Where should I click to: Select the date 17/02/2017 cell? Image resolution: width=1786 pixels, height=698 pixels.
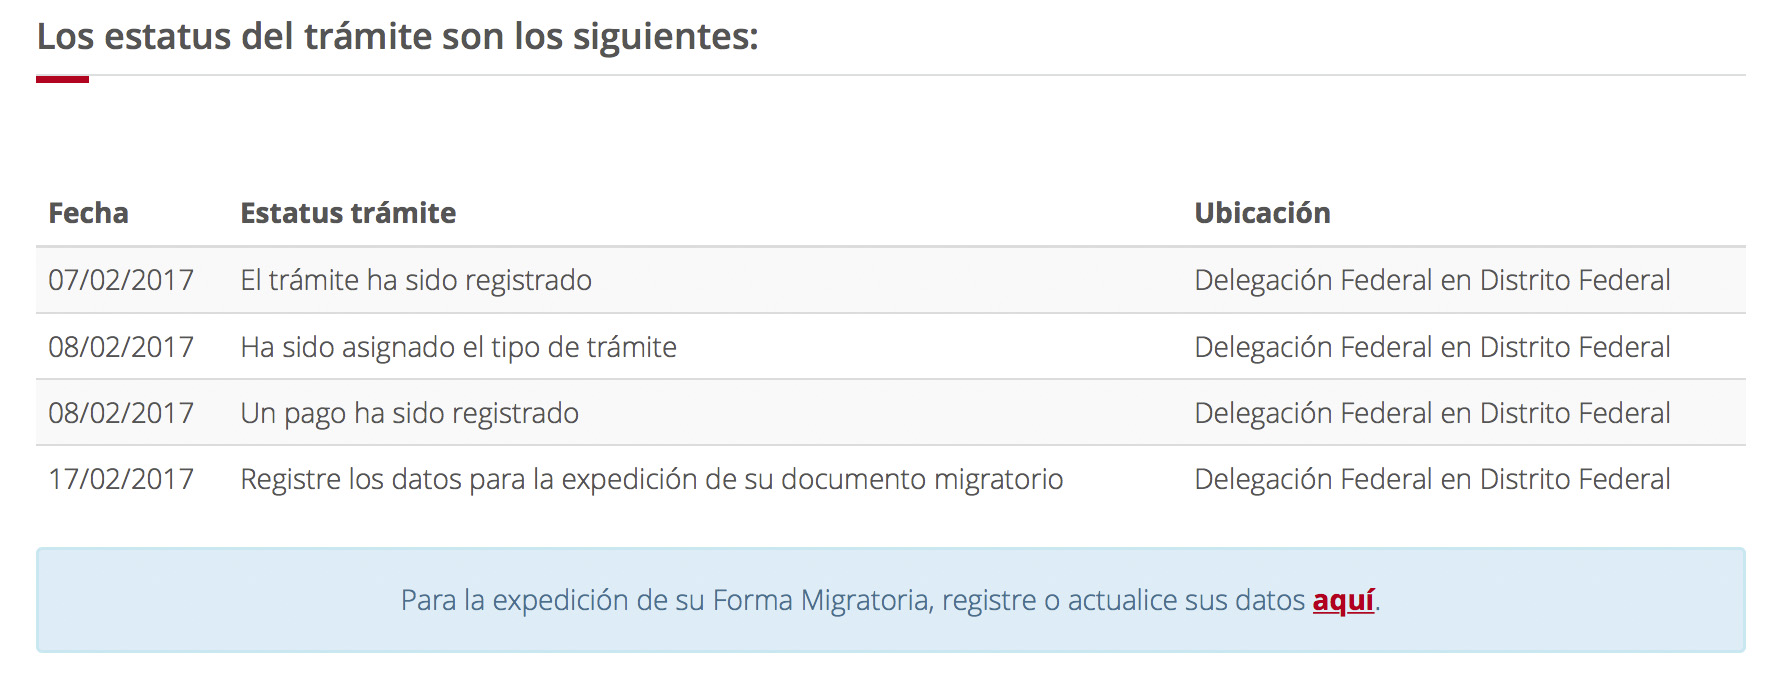121,479
